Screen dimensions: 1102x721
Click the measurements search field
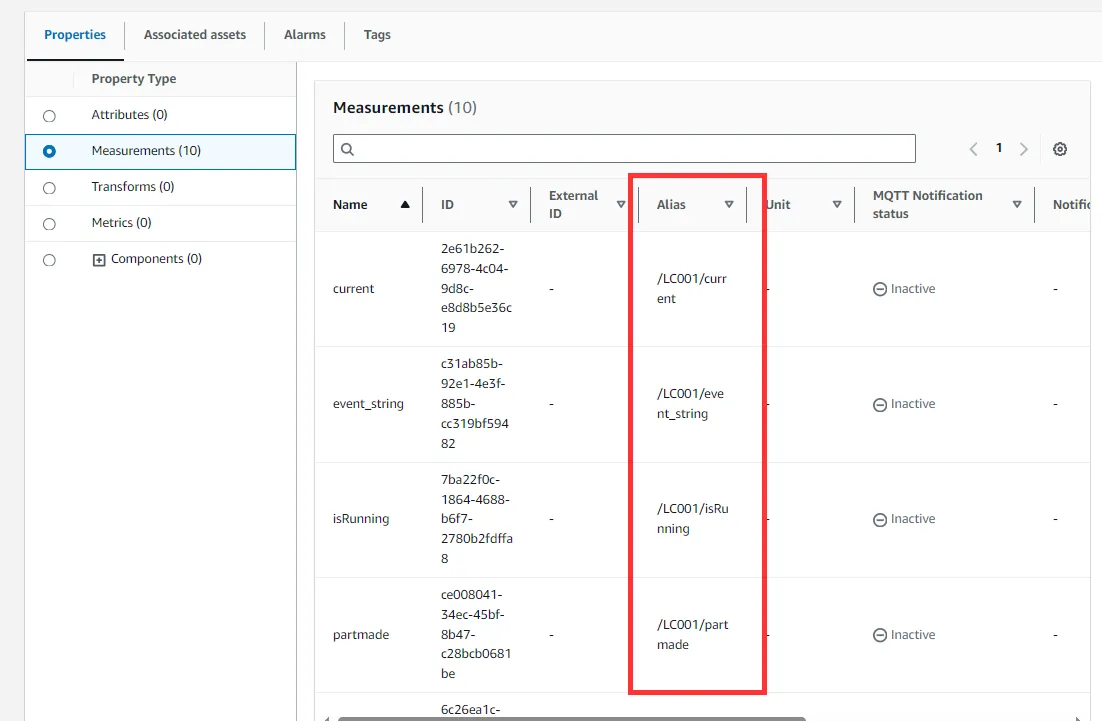(x=624, y=148)
